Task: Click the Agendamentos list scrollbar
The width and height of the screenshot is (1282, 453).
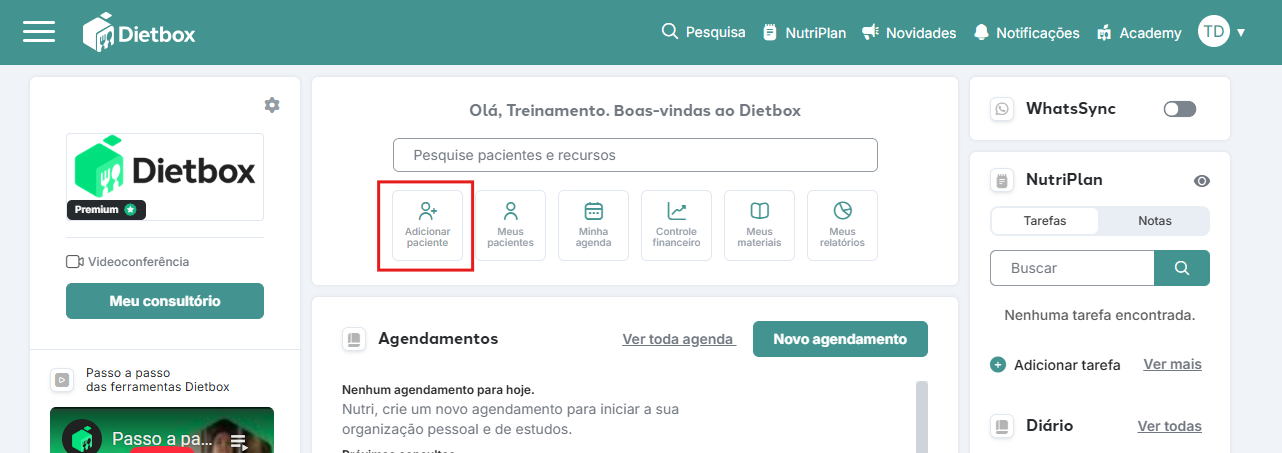Action: point(922,416)
